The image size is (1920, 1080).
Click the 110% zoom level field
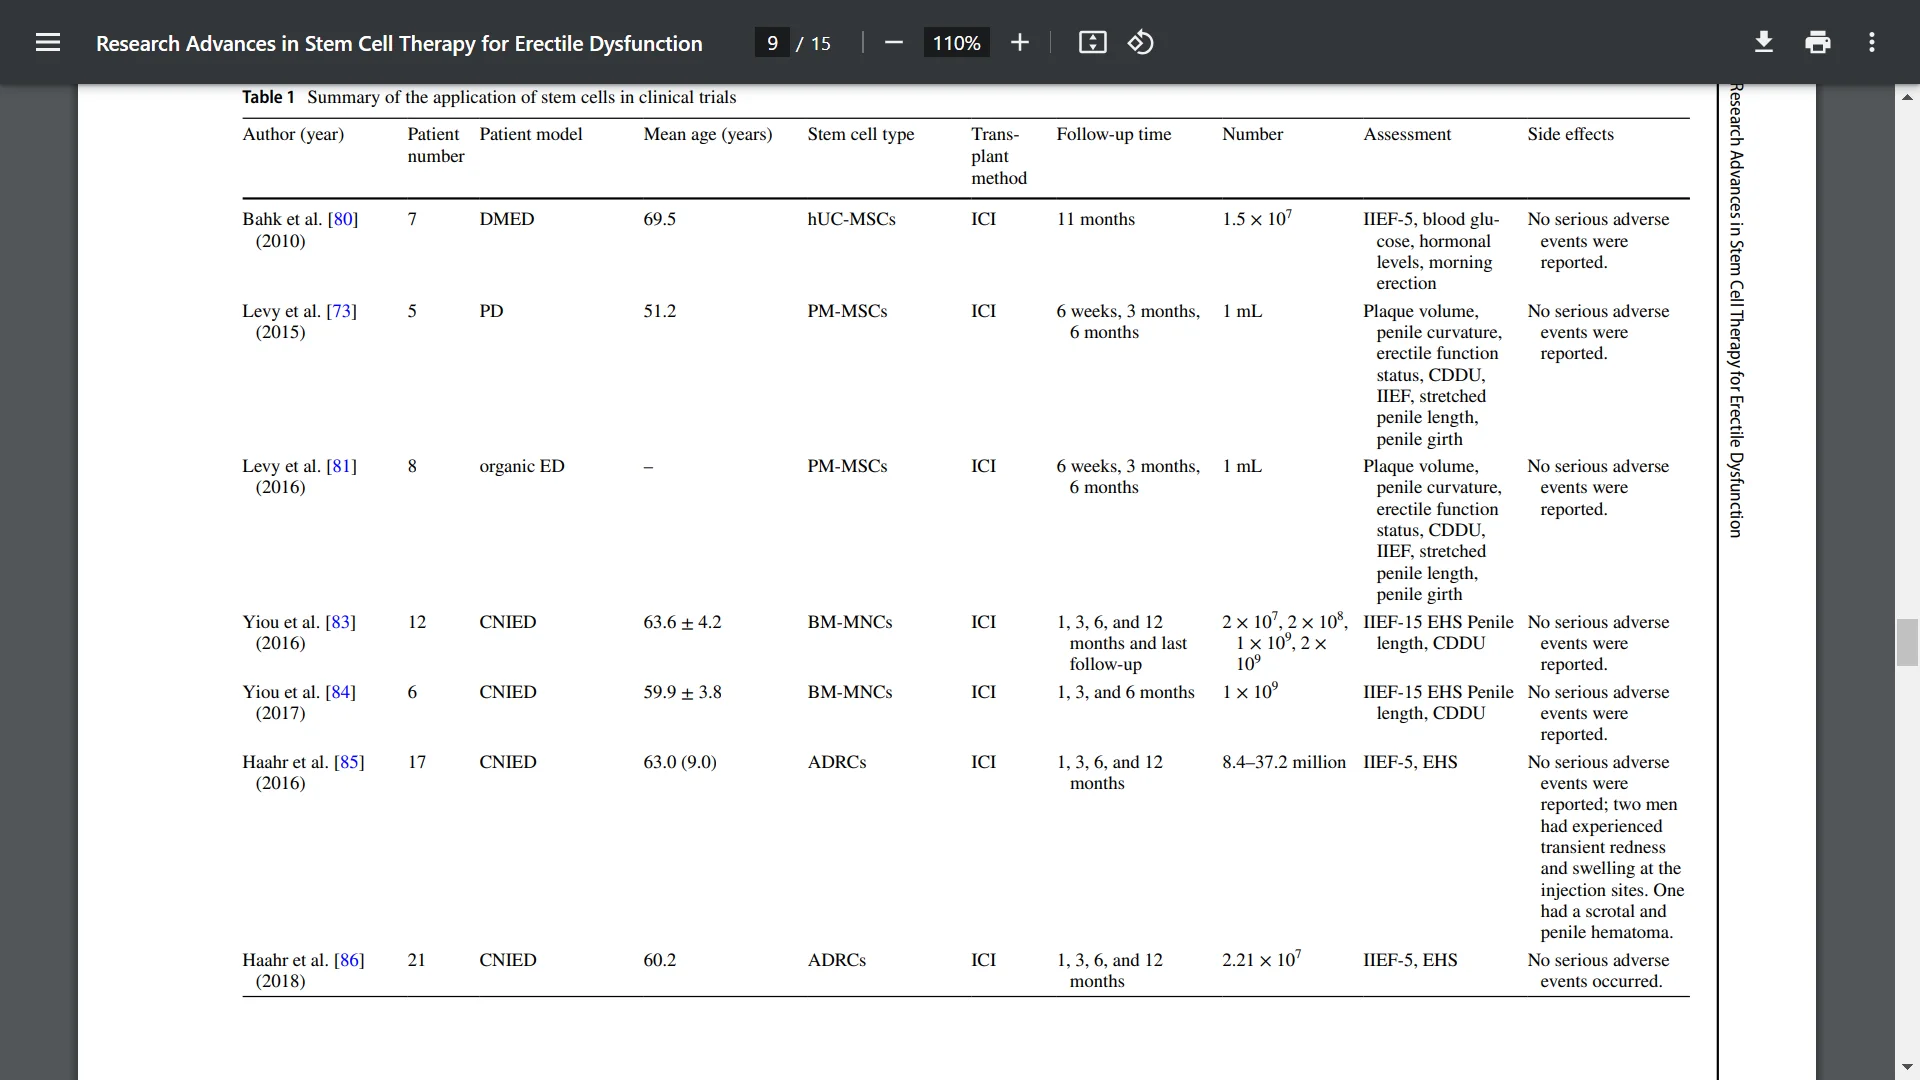pyautogui.click(x=956, y=43)
